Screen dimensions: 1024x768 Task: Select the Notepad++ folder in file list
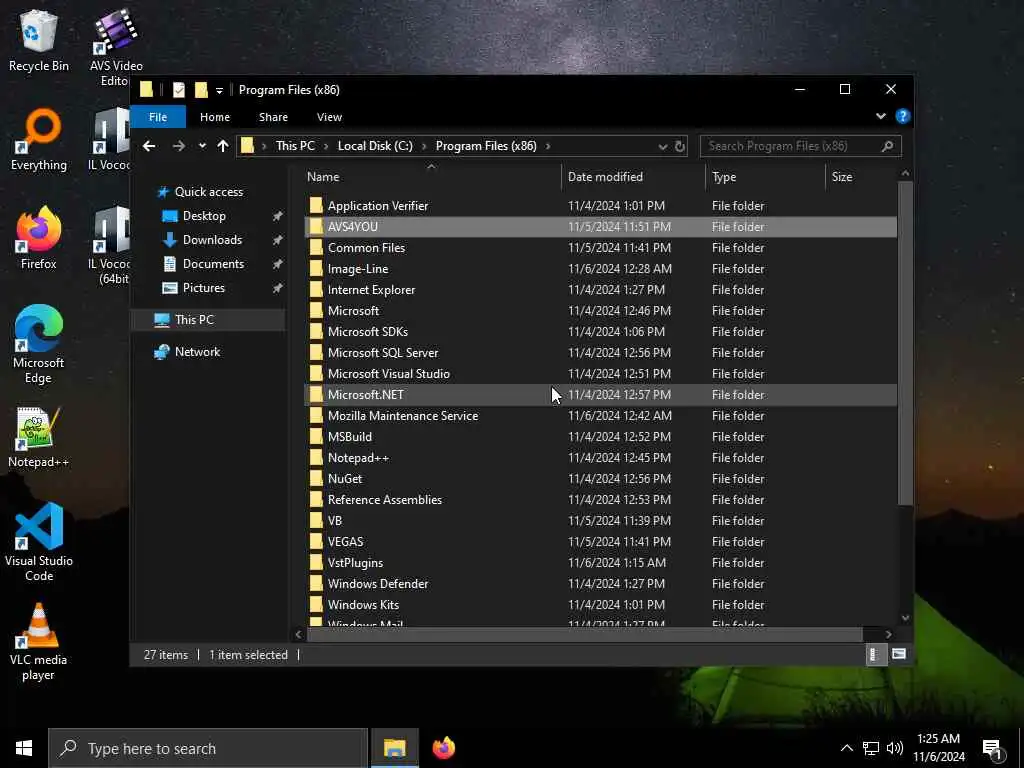600,458
